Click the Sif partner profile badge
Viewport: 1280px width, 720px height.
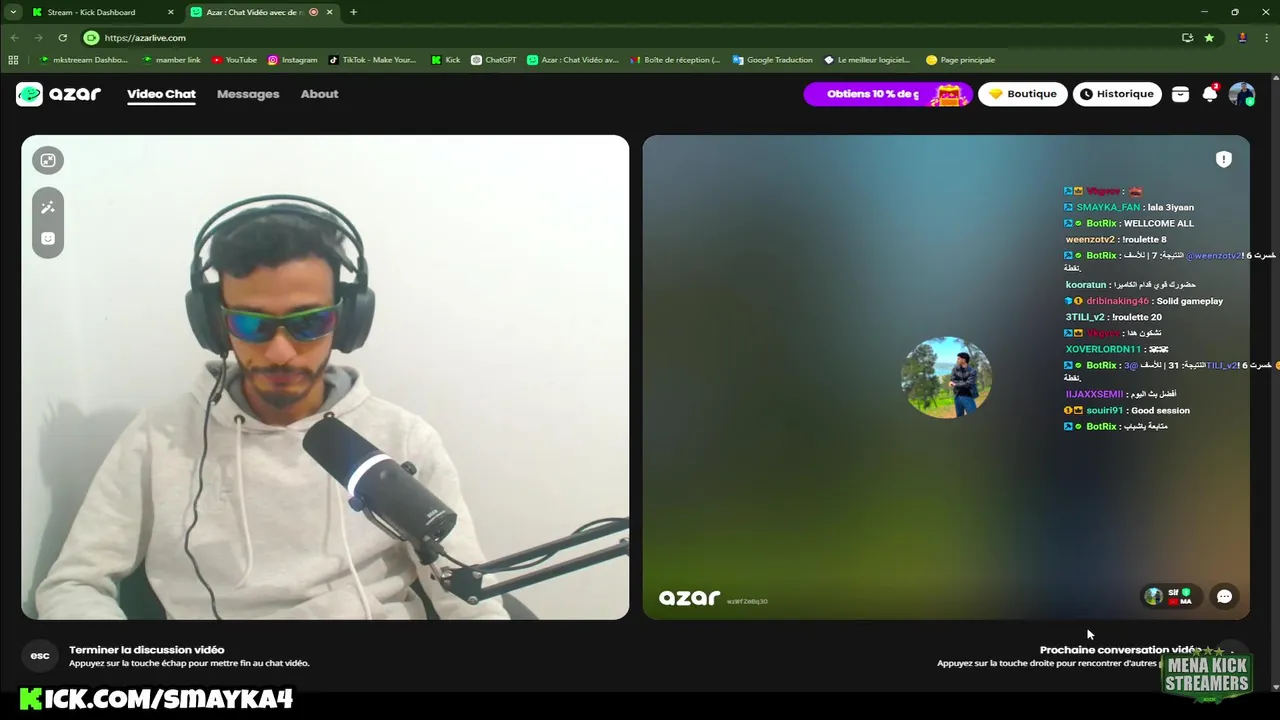click(1171, 596)
